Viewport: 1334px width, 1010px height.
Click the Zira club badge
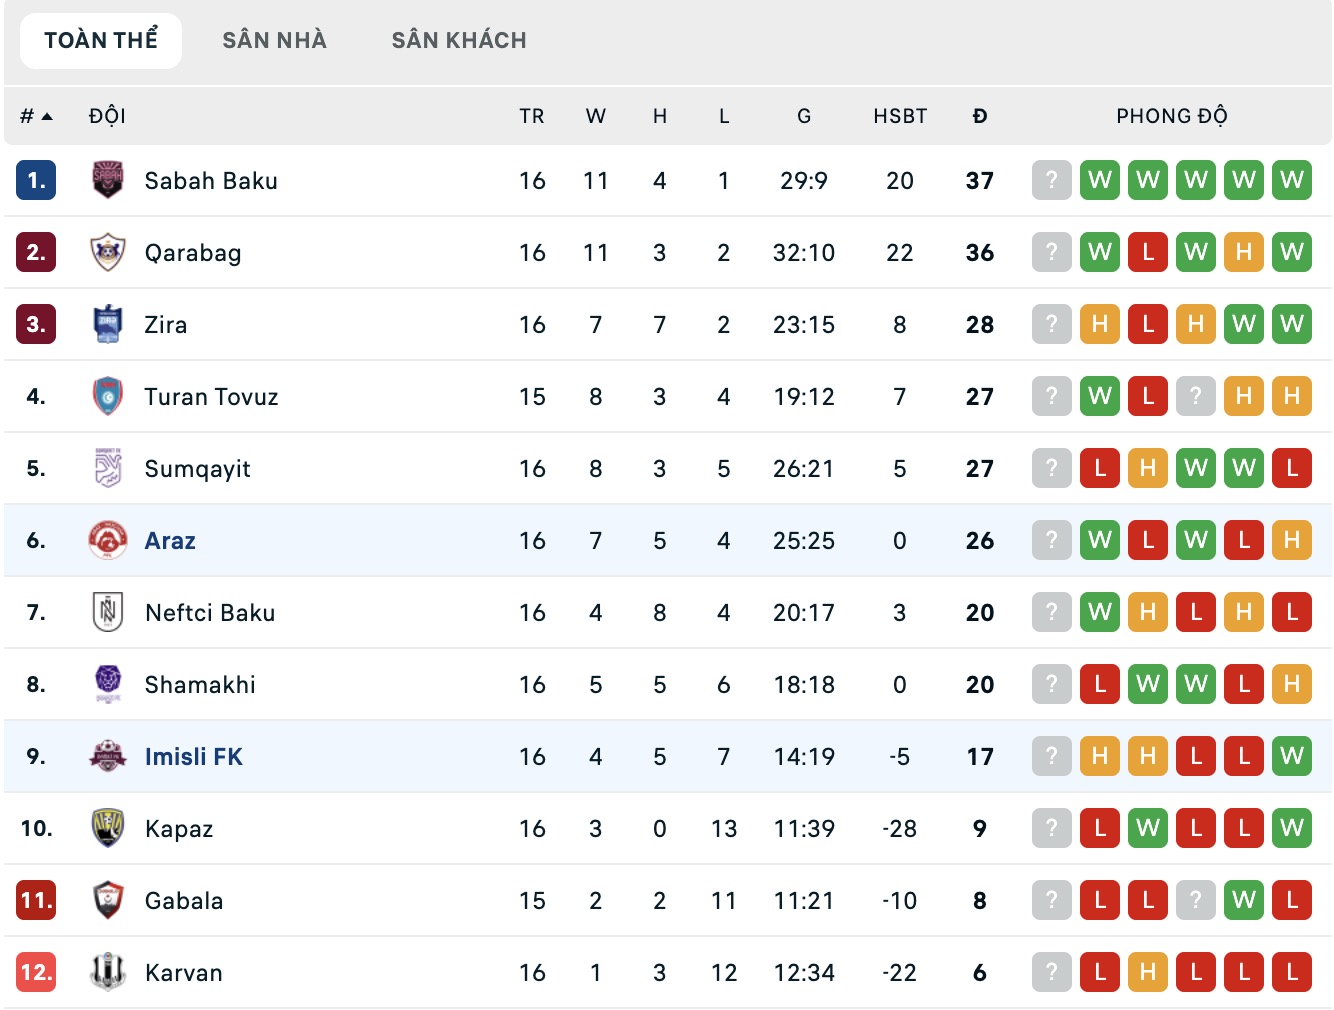tap(107, 324)
